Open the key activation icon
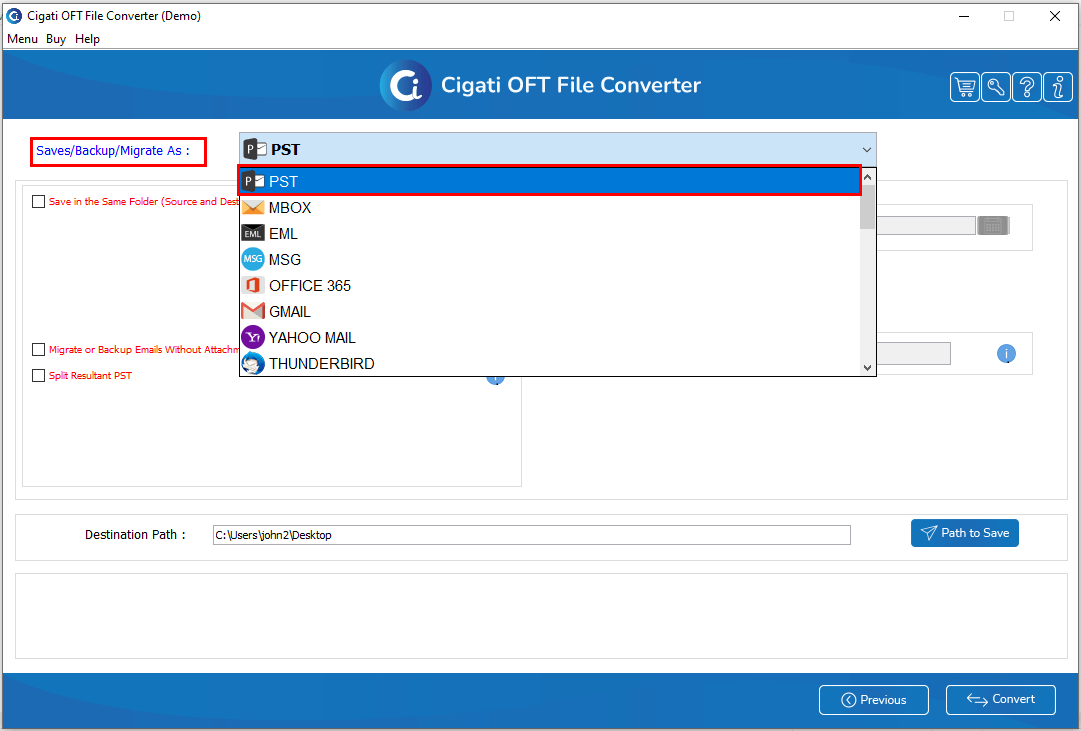1081x731 pixels. 996,87
